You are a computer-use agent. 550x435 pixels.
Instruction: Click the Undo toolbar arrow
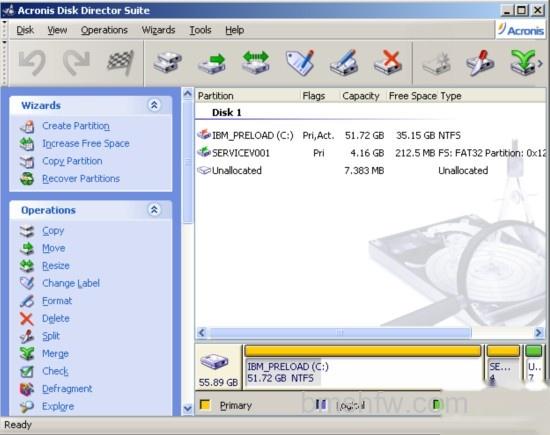32,62
